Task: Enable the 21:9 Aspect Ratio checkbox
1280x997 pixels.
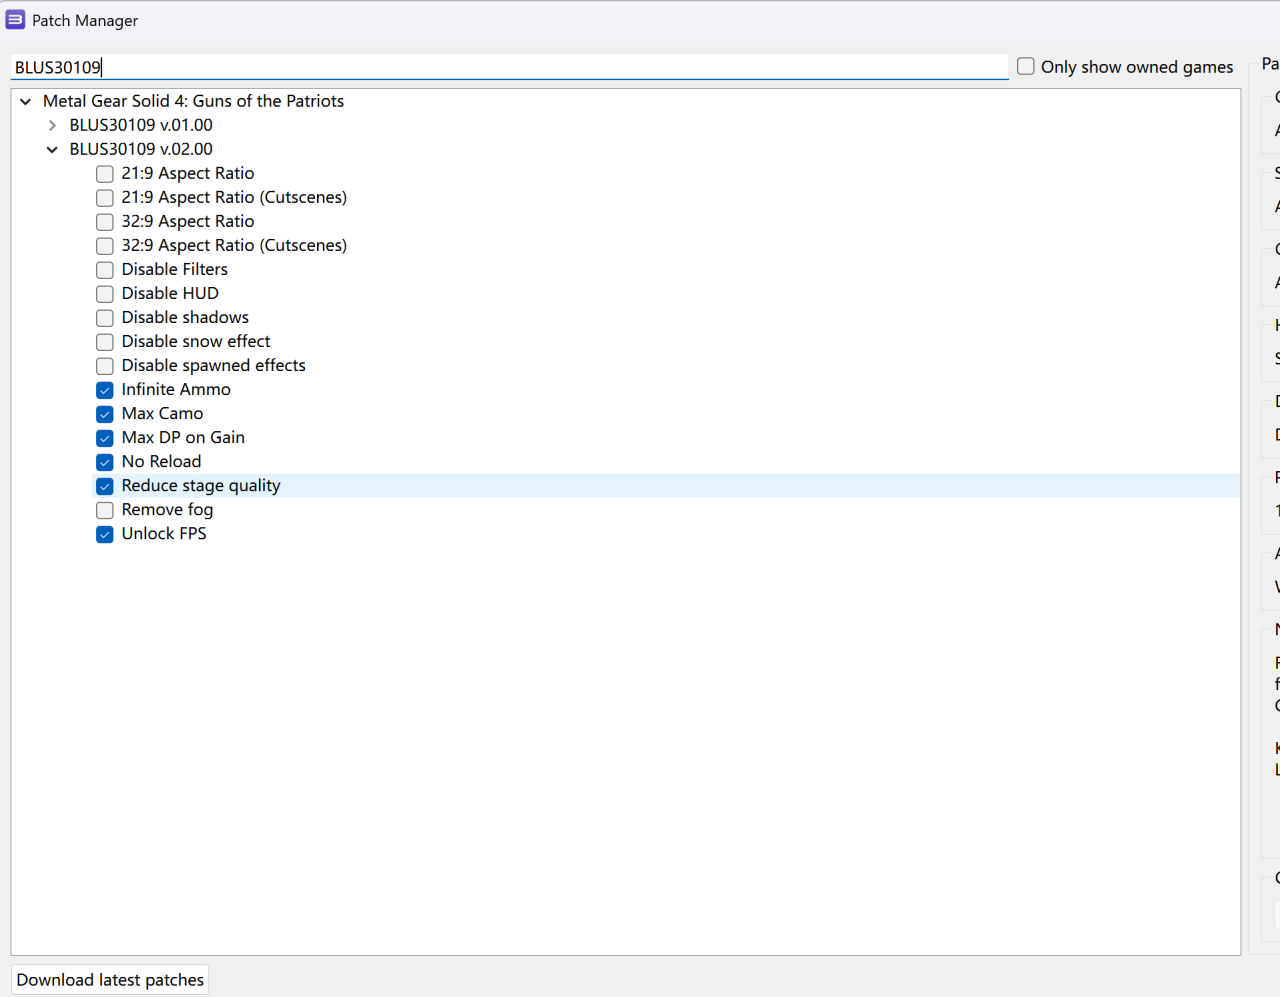Action: (x=105, y=174)
